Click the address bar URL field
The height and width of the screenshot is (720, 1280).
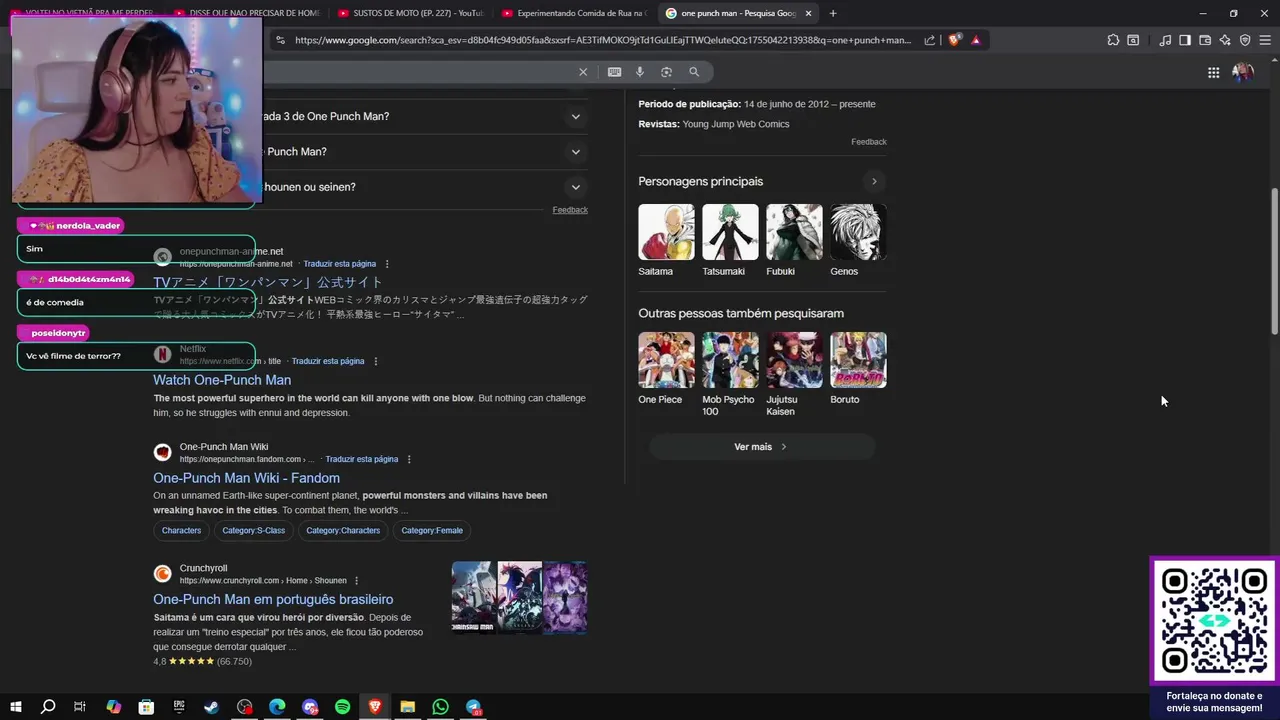[603, 40]
